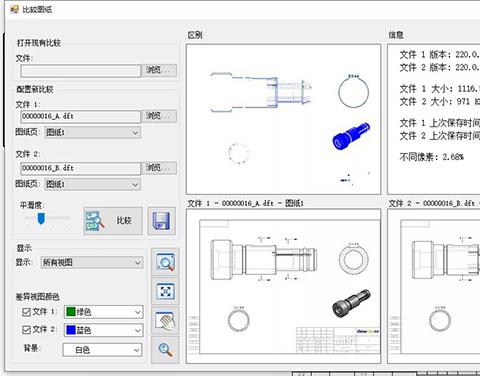The width and height of the screenshot is (480, 376).
Task: Click the 区别 difference preview image
Action: click(283, 119)
